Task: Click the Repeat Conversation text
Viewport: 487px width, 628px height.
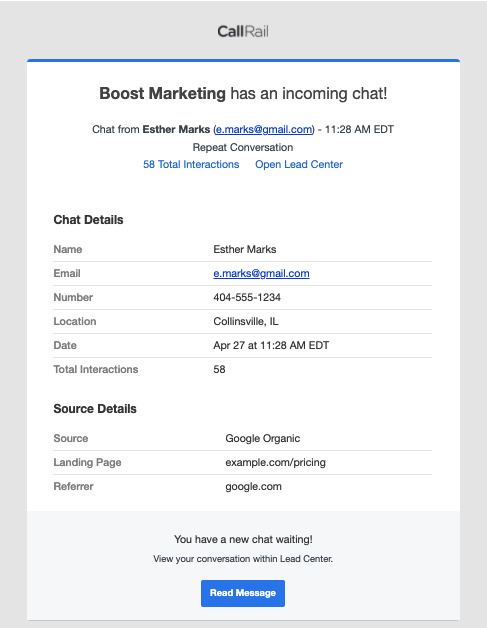Action: pyautogui.click(x=243, y=147)
